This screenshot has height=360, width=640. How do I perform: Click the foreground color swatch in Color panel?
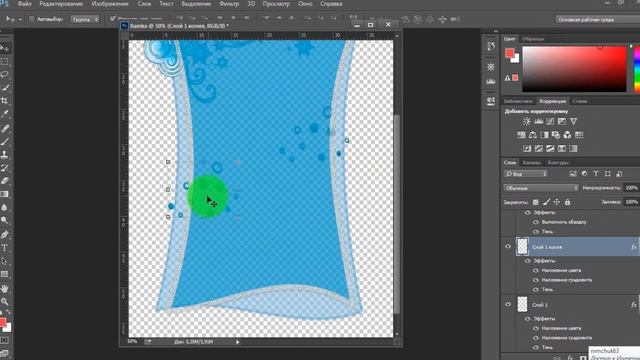(x=509, y=53)
